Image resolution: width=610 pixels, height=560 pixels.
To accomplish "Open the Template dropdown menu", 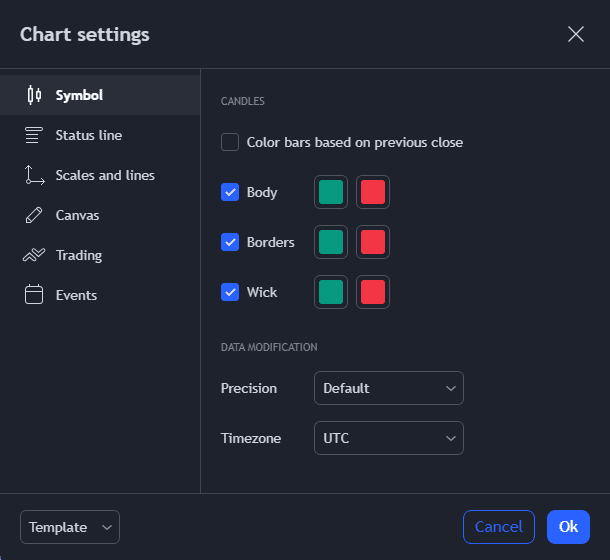I will click(x=70, y=527).
